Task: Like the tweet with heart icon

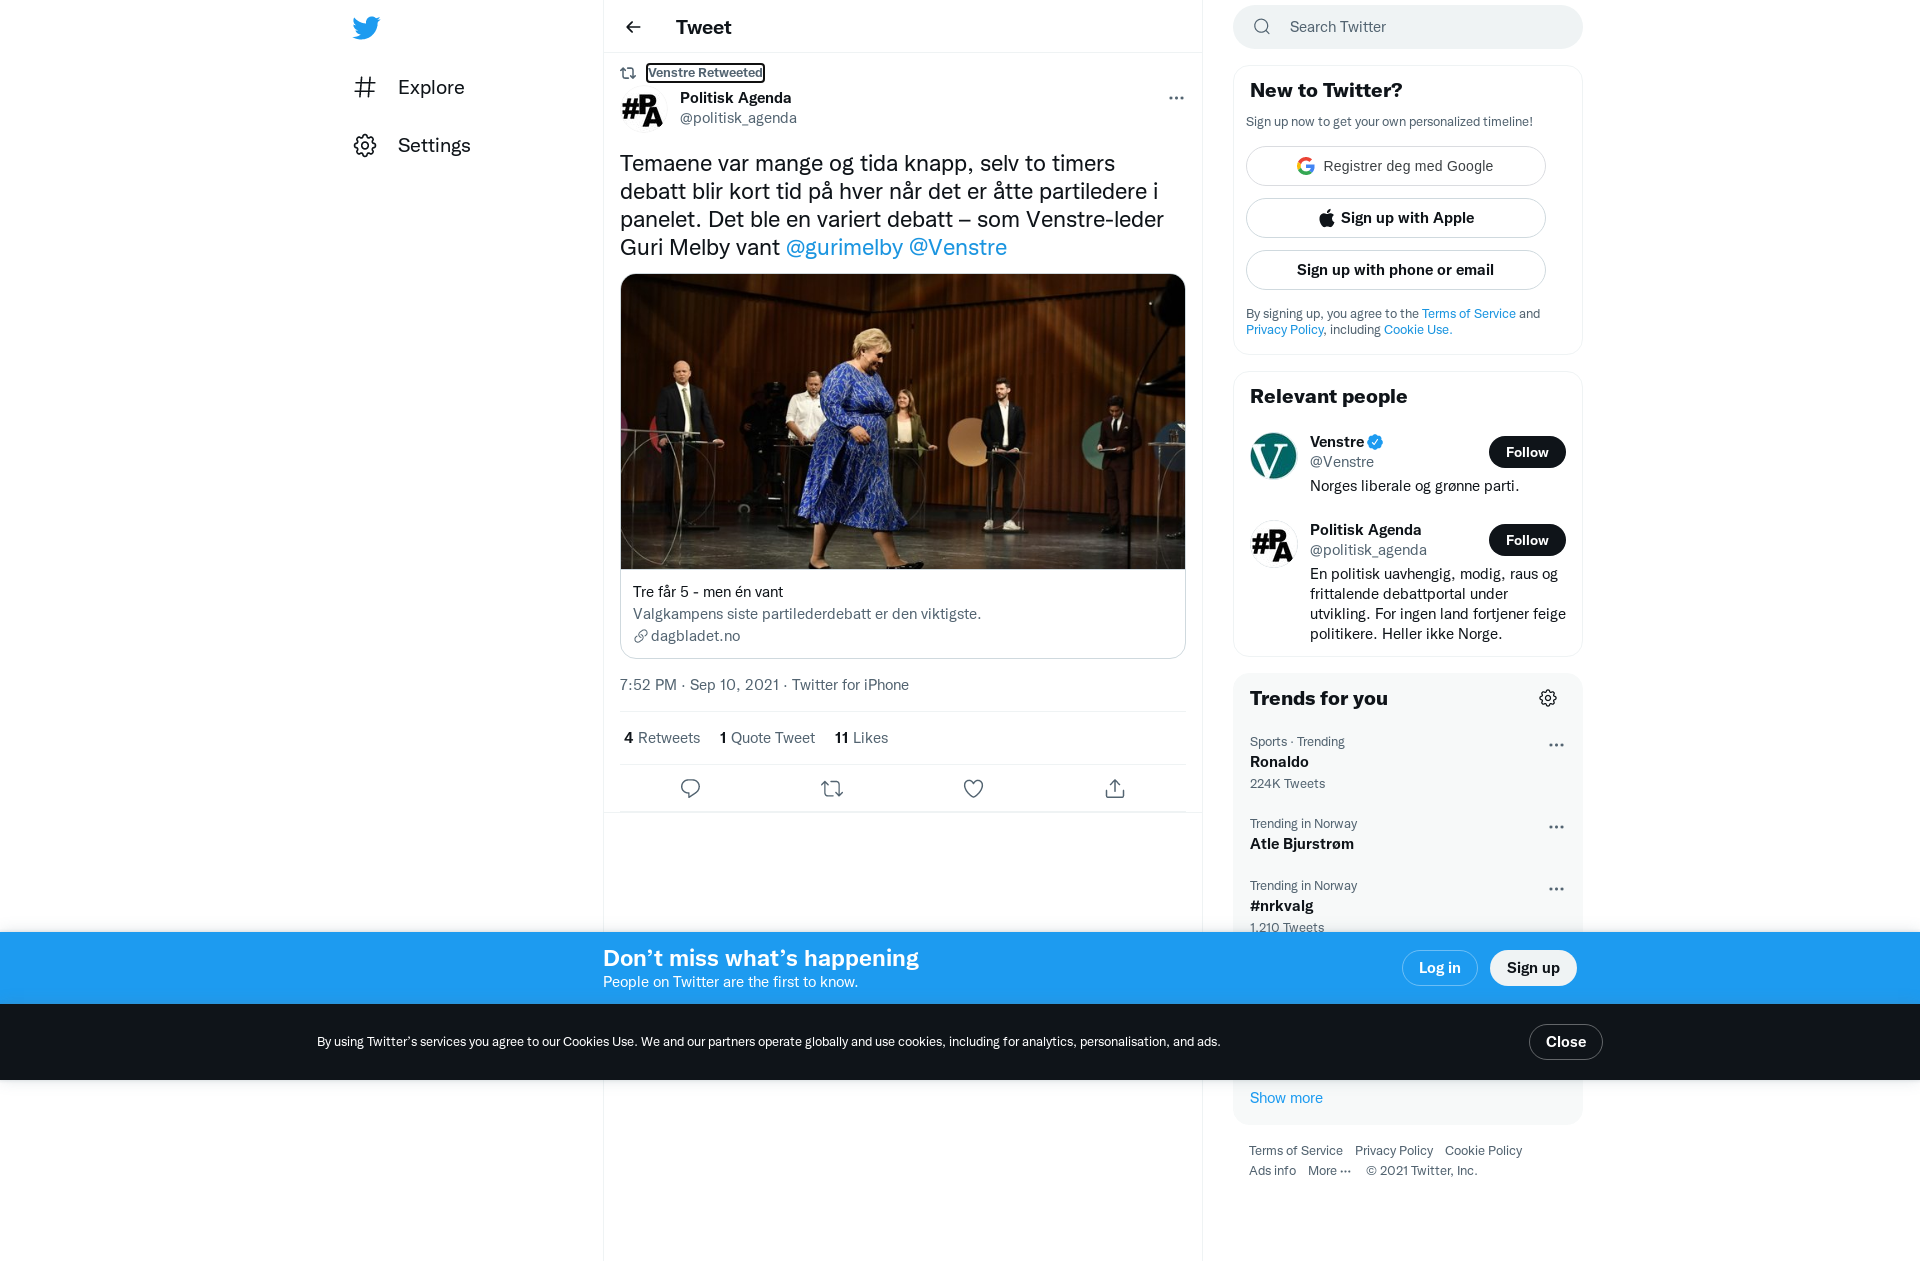Action: click(973, 789)
